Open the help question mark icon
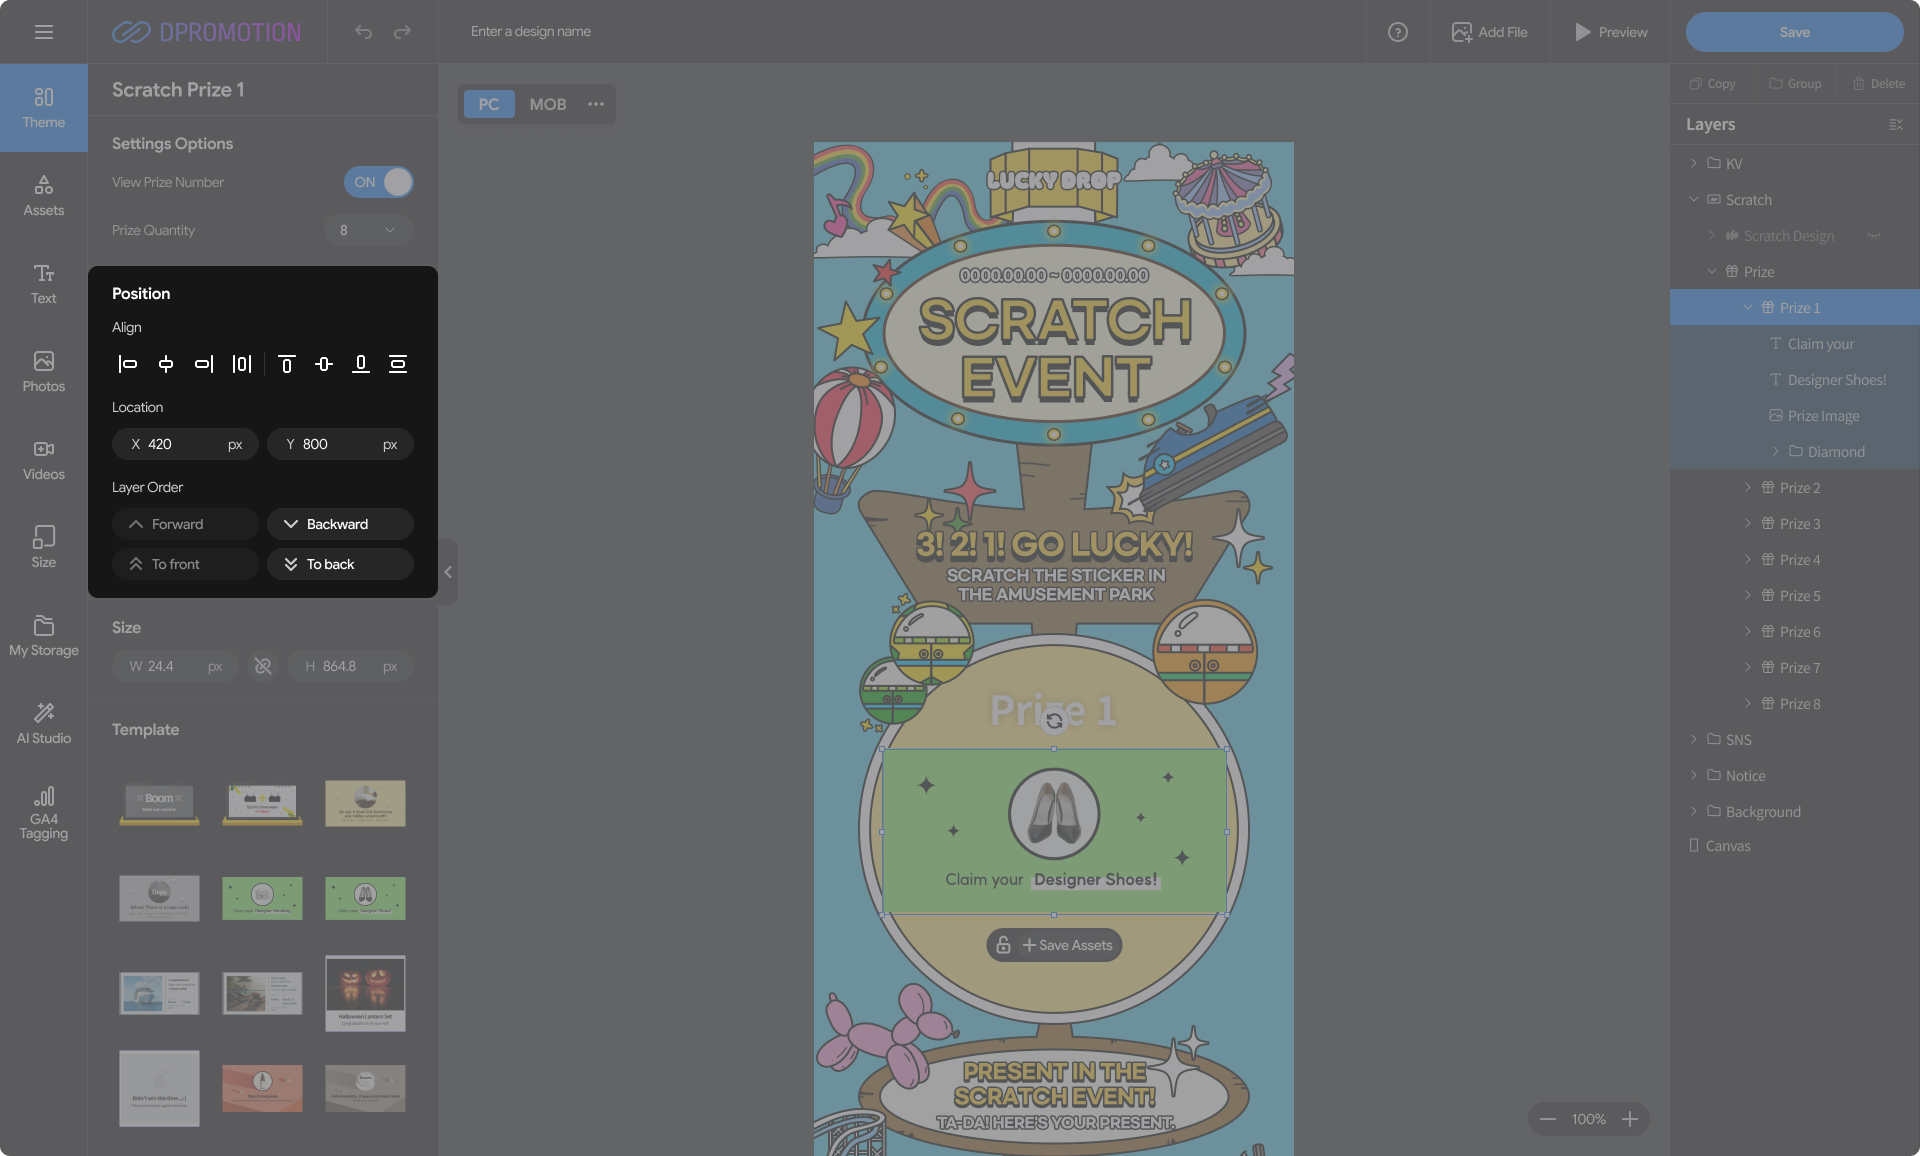1920x1156 pixels. coord(1397,32)
